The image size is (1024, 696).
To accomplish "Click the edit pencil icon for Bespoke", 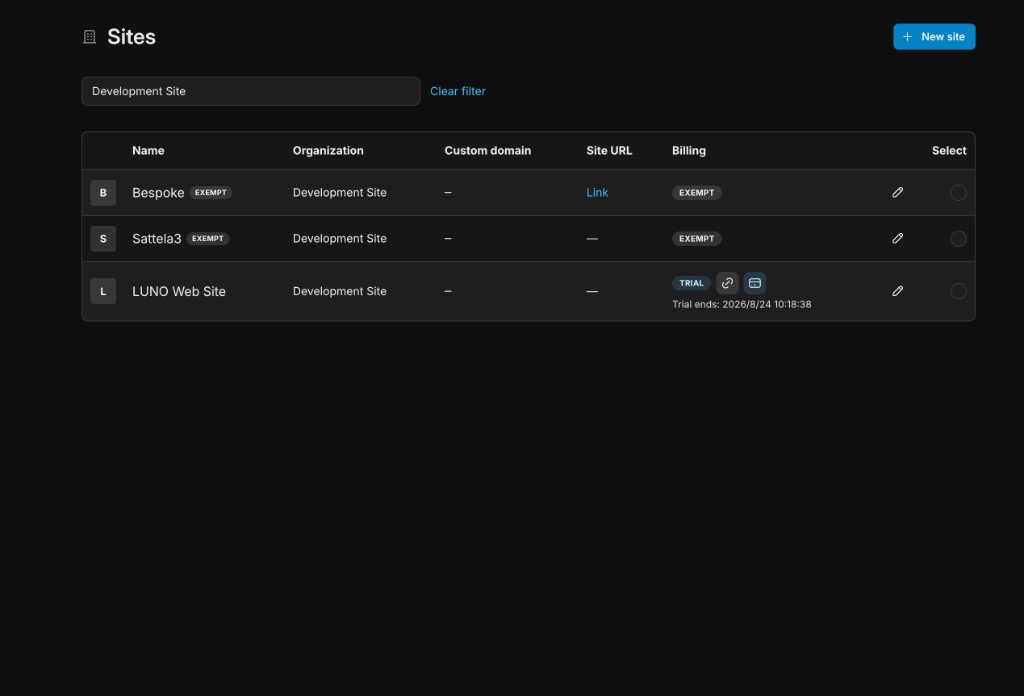I will tap(897, 192).
